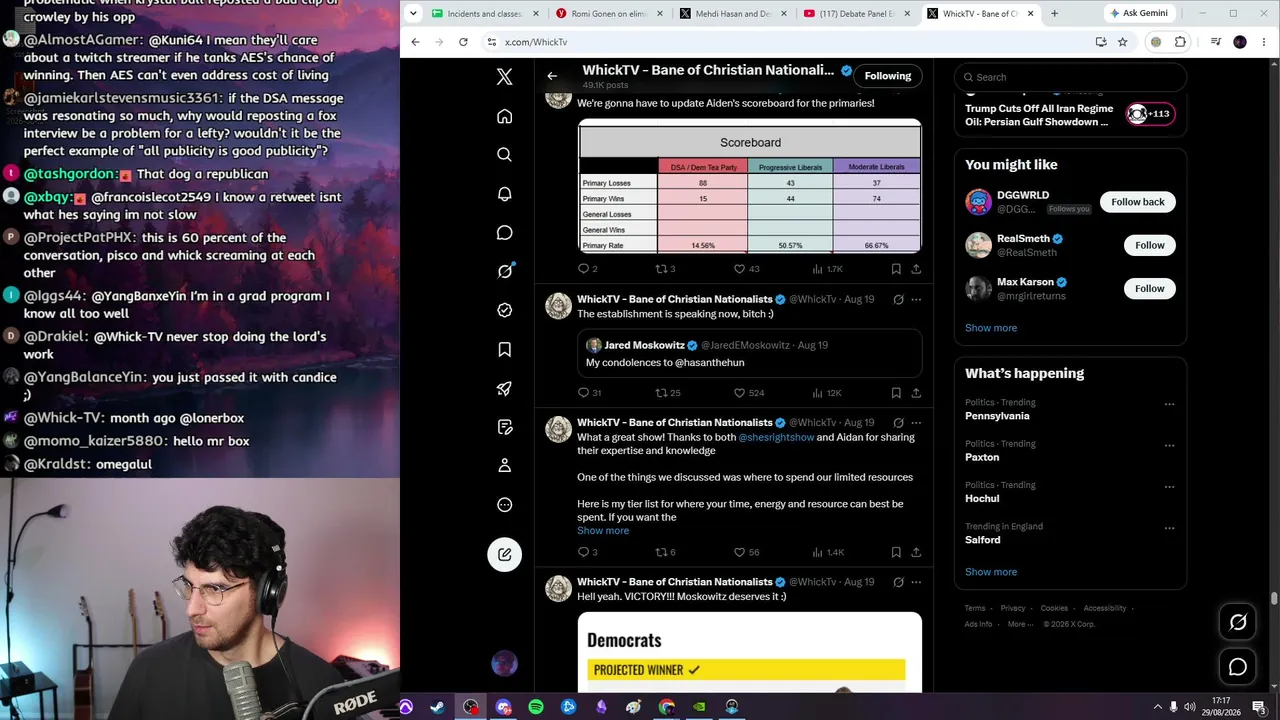
Task: Open the rocket icon in X sidebar
Action: 504,388
